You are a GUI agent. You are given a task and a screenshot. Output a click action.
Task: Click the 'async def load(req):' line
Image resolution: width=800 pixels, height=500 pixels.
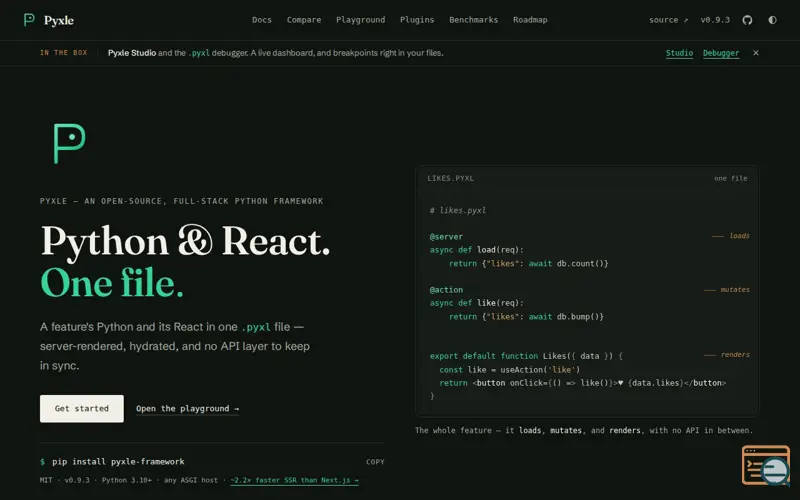point(477,249)
